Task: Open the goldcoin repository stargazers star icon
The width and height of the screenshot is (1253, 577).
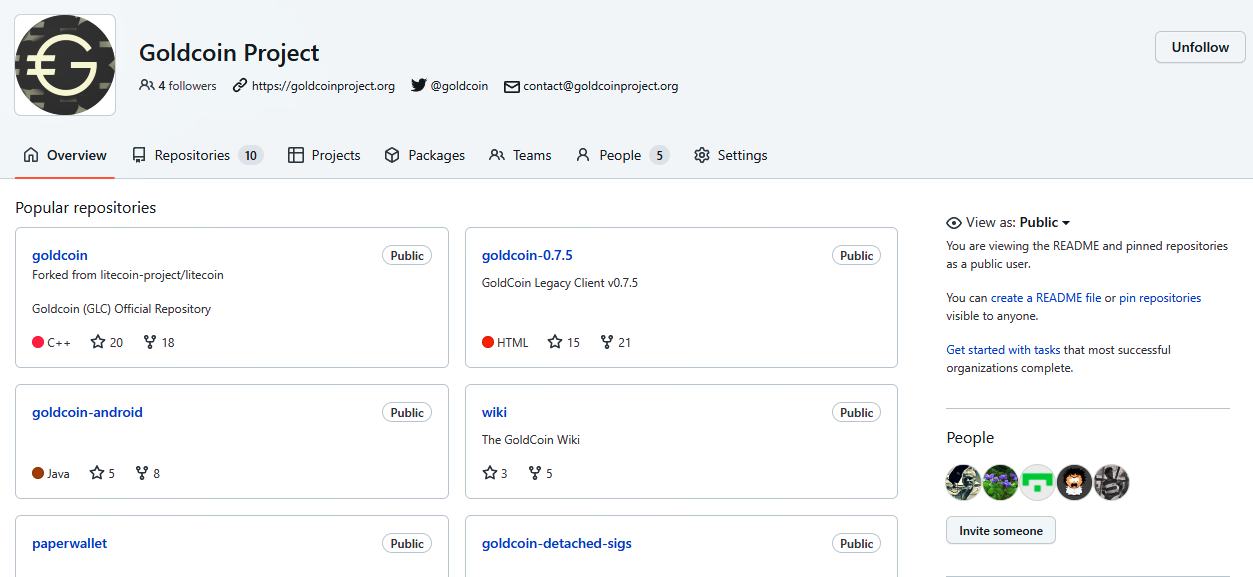Action: 98,342
